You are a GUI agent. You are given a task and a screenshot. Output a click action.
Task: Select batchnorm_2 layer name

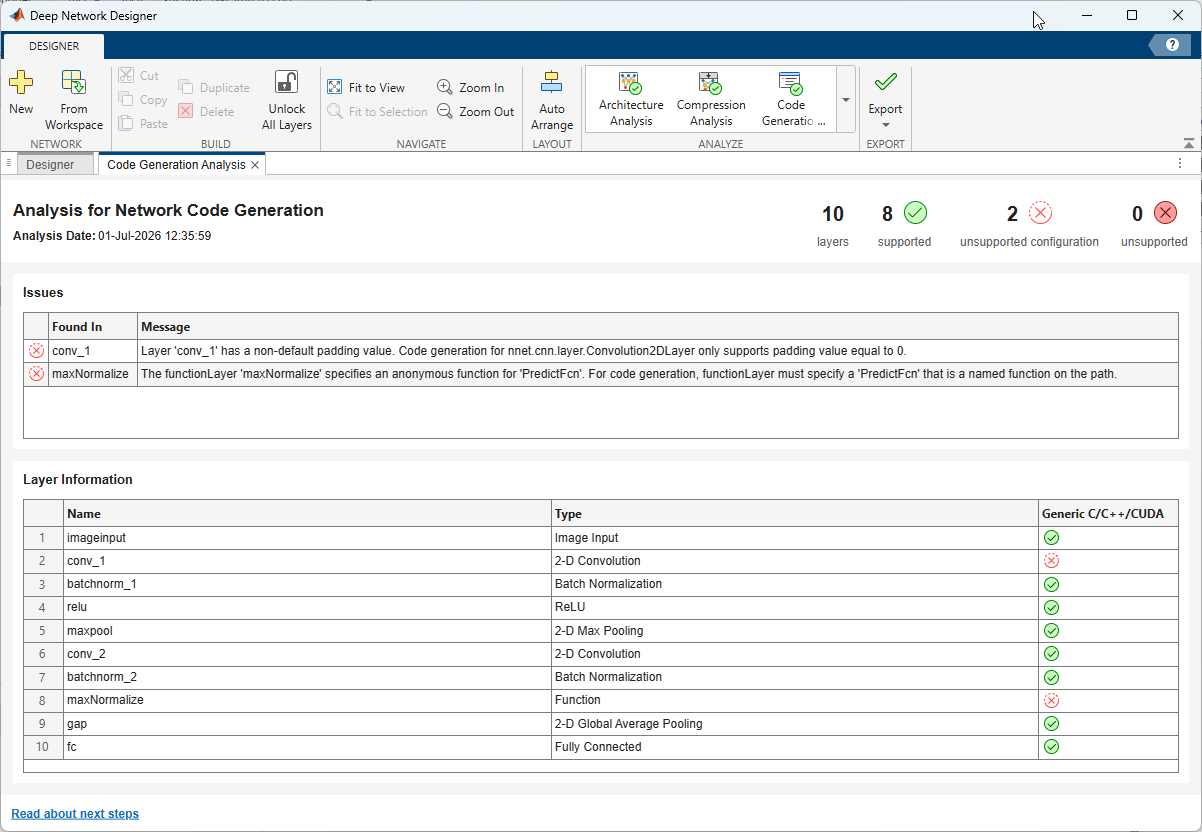click(101, 677)
